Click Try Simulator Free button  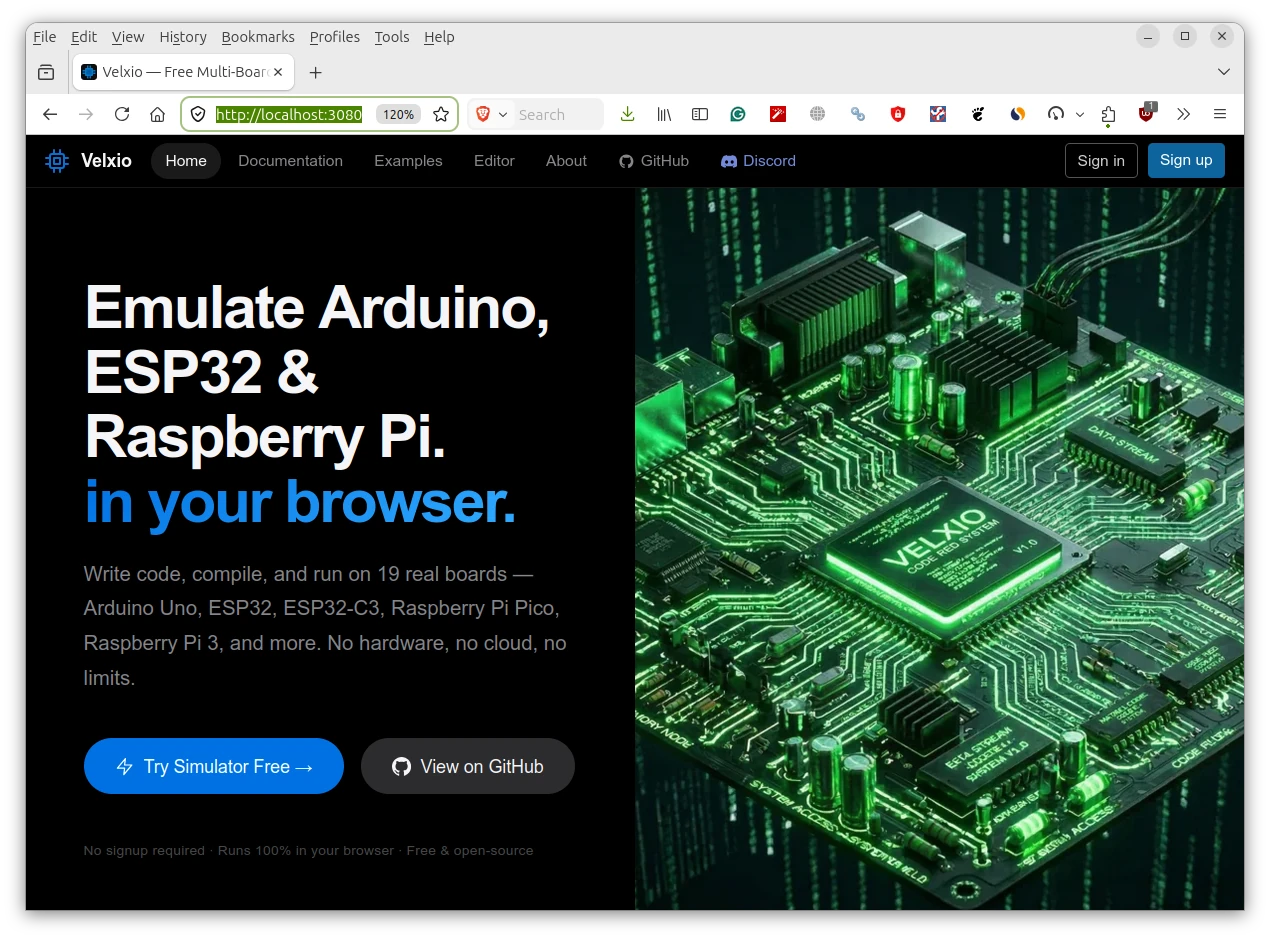(214, 766)
